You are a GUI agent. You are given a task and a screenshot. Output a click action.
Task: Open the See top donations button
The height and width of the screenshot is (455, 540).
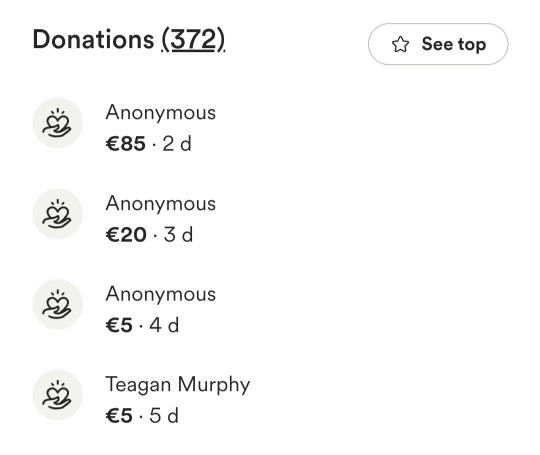pyautogui.click(x=438, y=44)
